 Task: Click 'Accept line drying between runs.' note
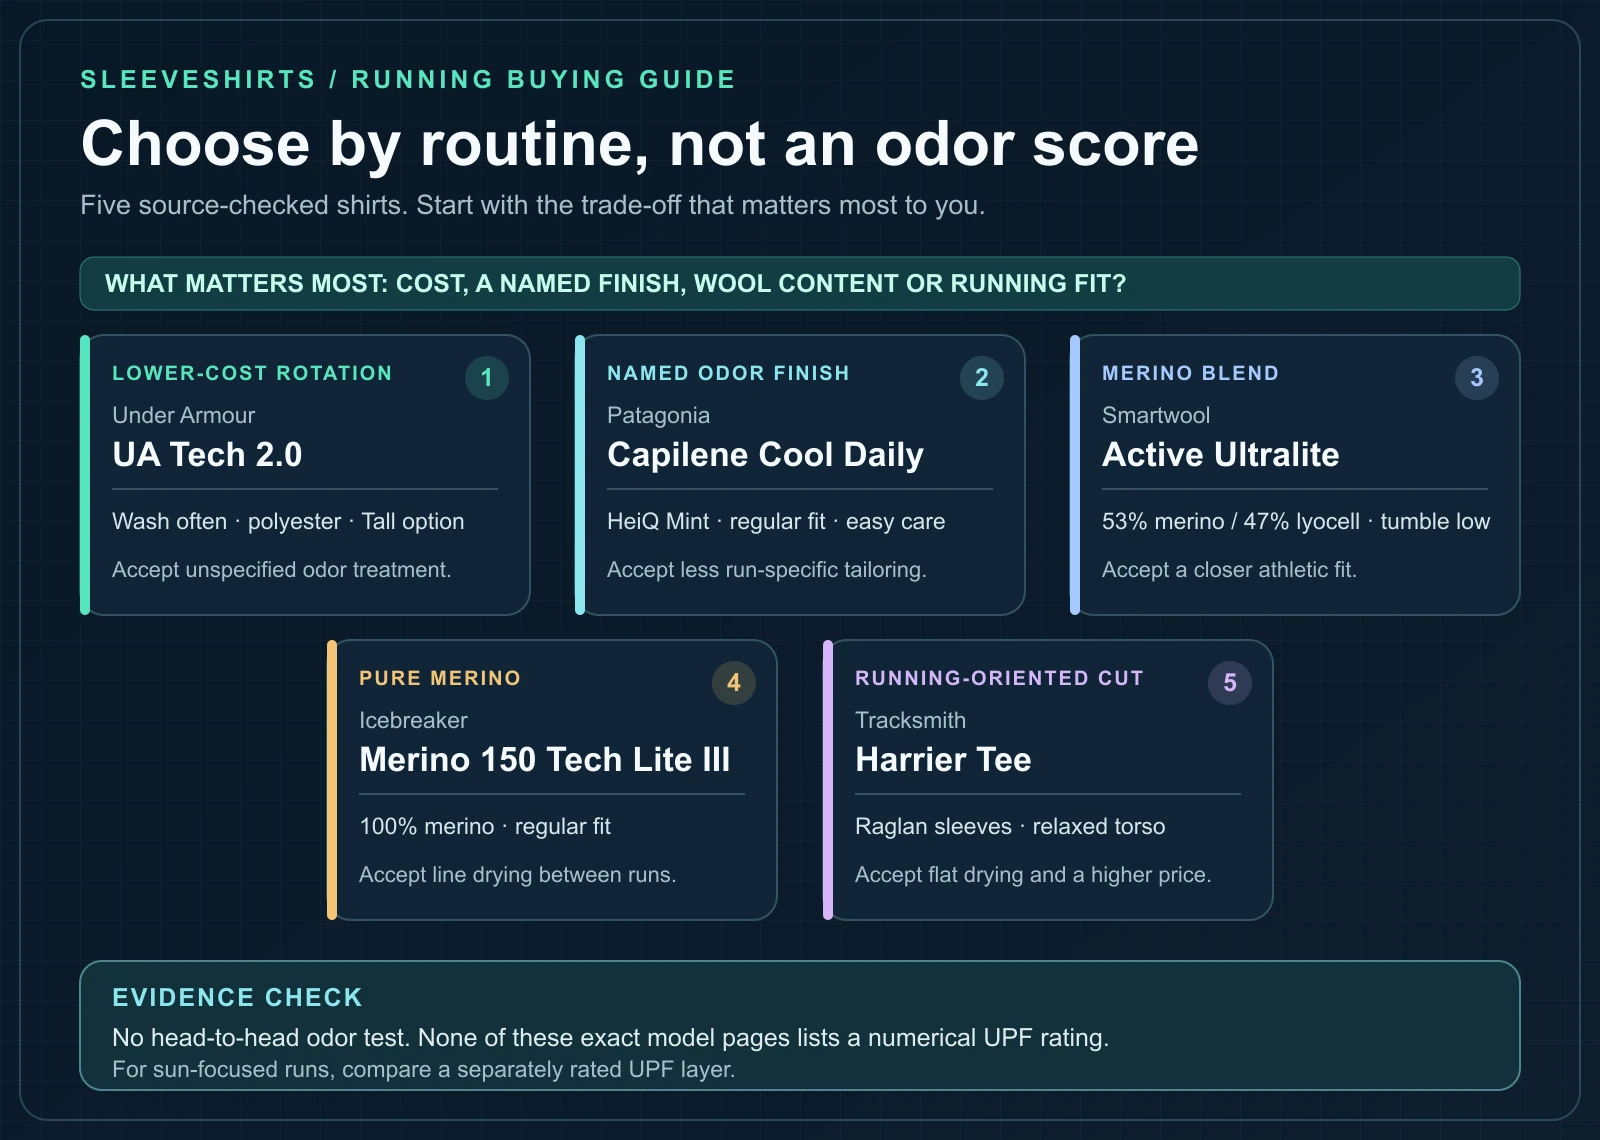(518, 875)
